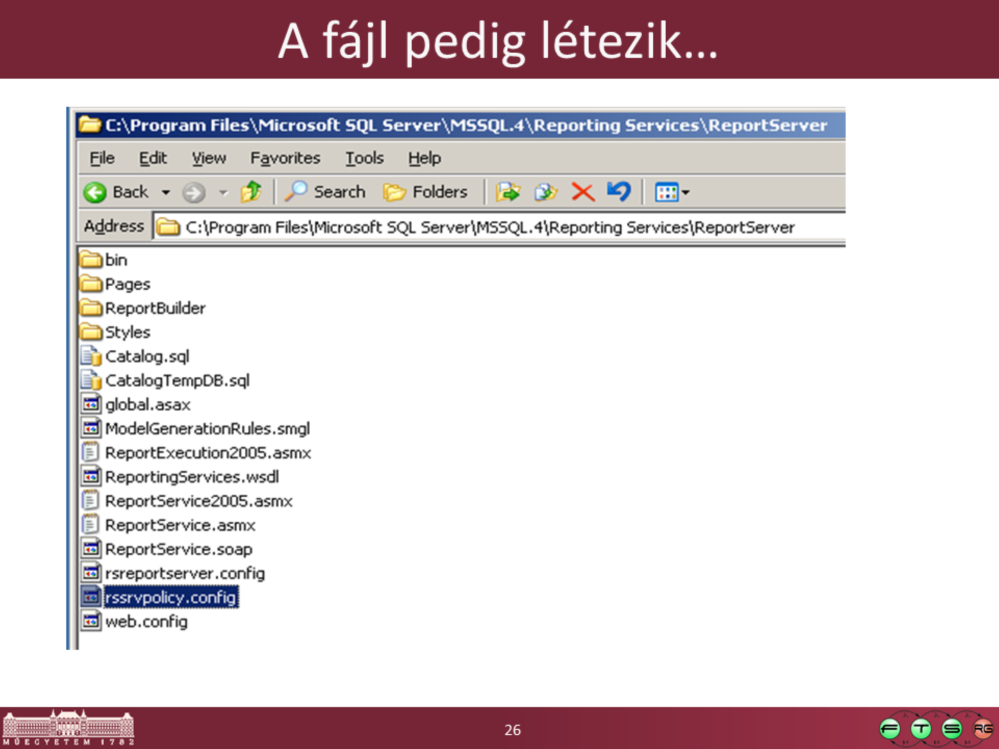Open the Tools menu

(x=364, y=158)
